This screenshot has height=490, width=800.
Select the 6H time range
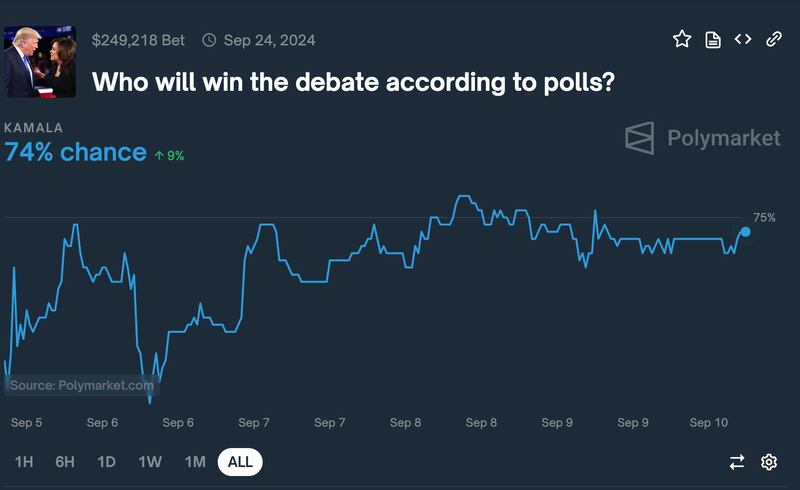65,462
